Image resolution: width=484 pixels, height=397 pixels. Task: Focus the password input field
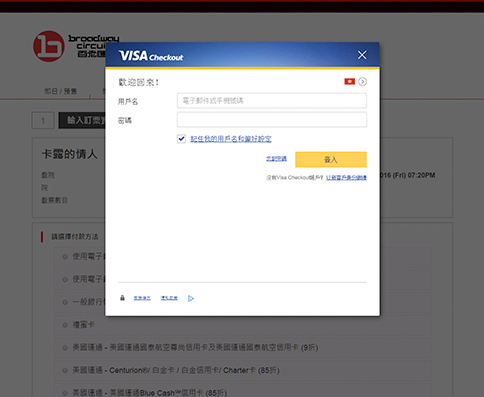pyautogui.click(x=272, y=120)
